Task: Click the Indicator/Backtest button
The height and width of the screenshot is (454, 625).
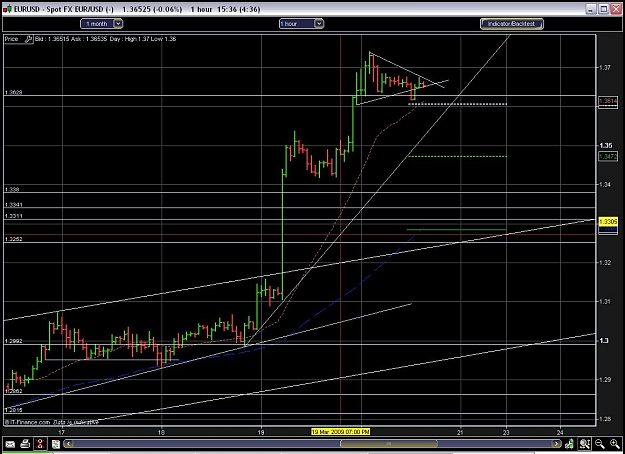Action: (512, 24)
